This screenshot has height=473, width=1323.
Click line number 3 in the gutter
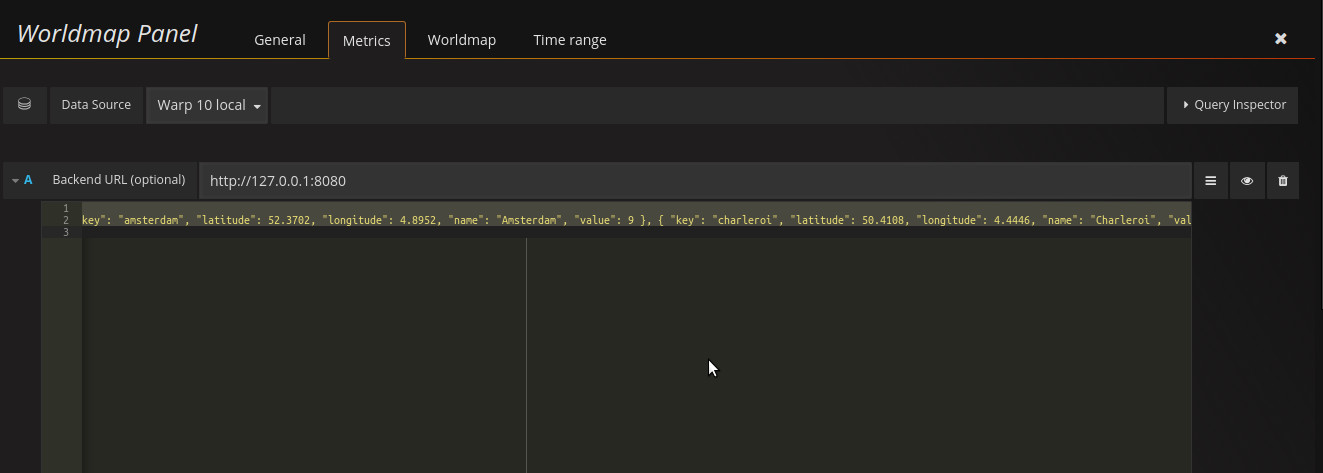[65, 232]
